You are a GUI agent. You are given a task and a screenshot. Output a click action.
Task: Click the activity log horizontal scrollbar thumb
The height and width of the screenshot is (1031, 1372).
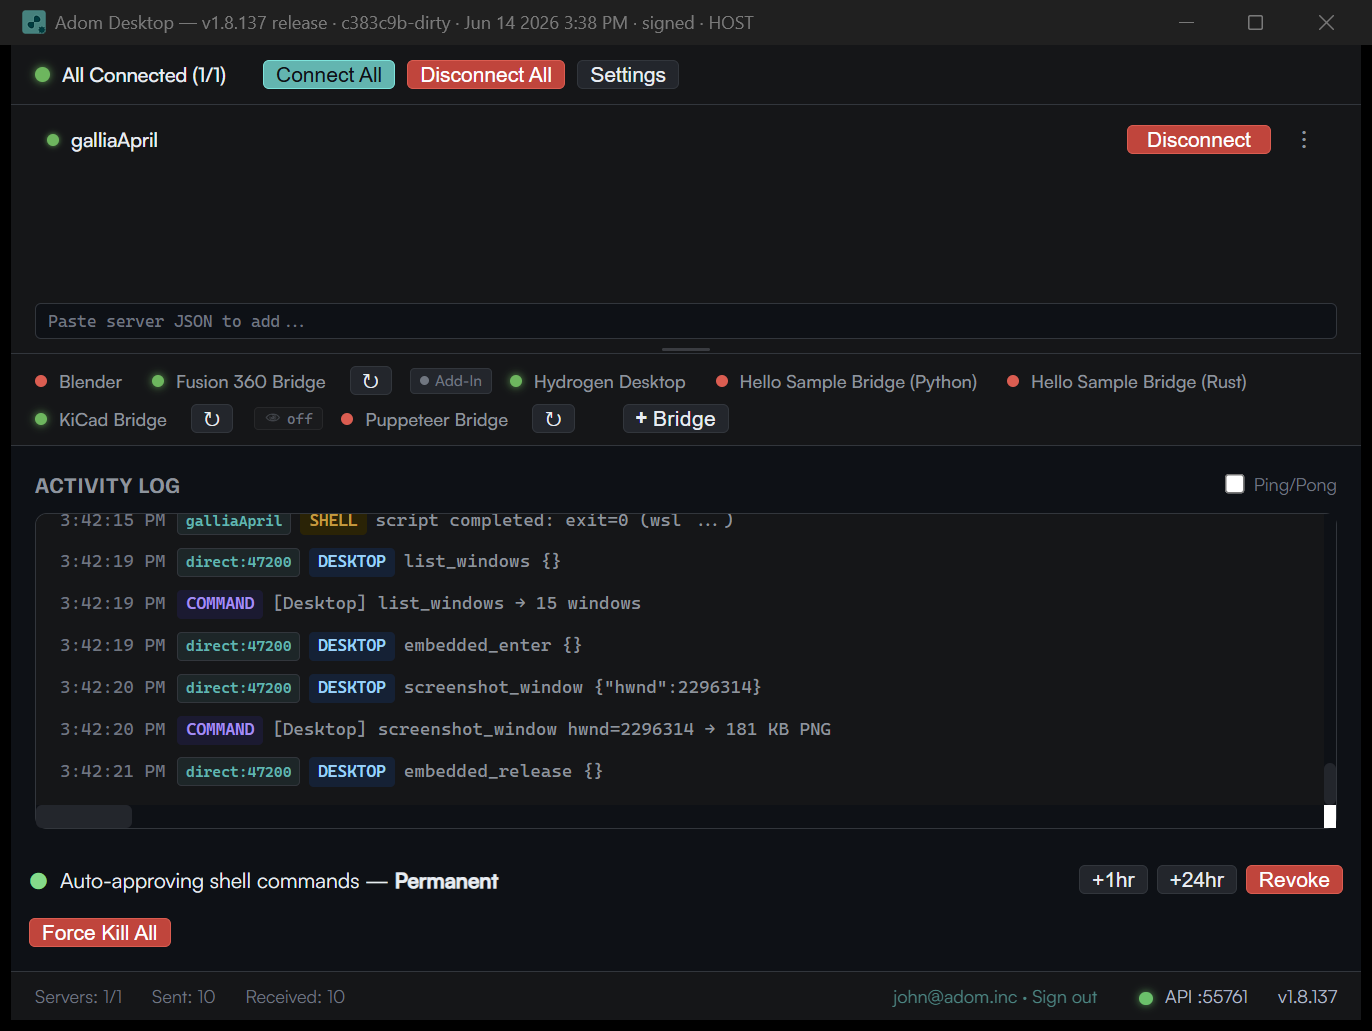click(84, 816)
